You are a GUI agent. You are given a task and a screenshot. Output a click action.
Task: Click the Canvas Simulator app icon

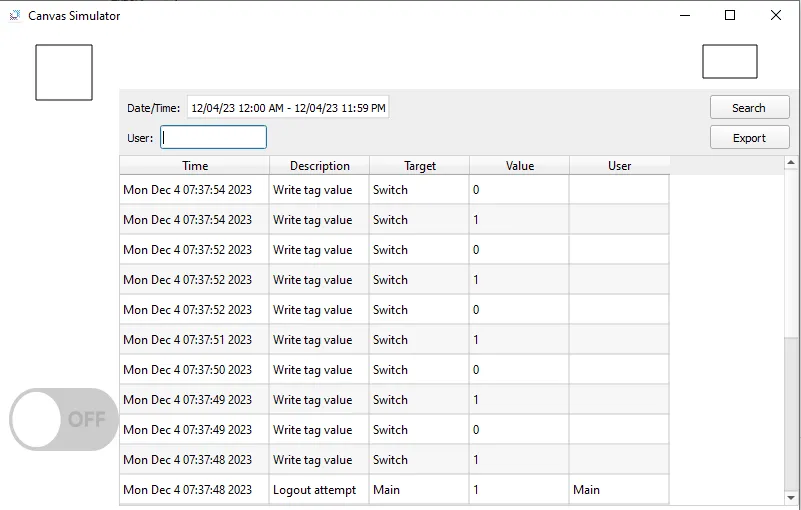[15, 15]
